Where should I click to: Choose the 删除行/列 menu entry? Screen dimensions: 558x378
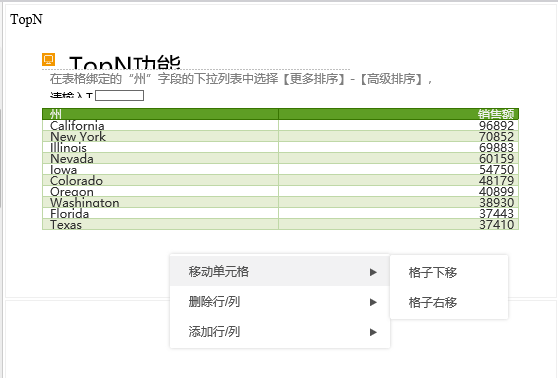click(x=280, y=302)
